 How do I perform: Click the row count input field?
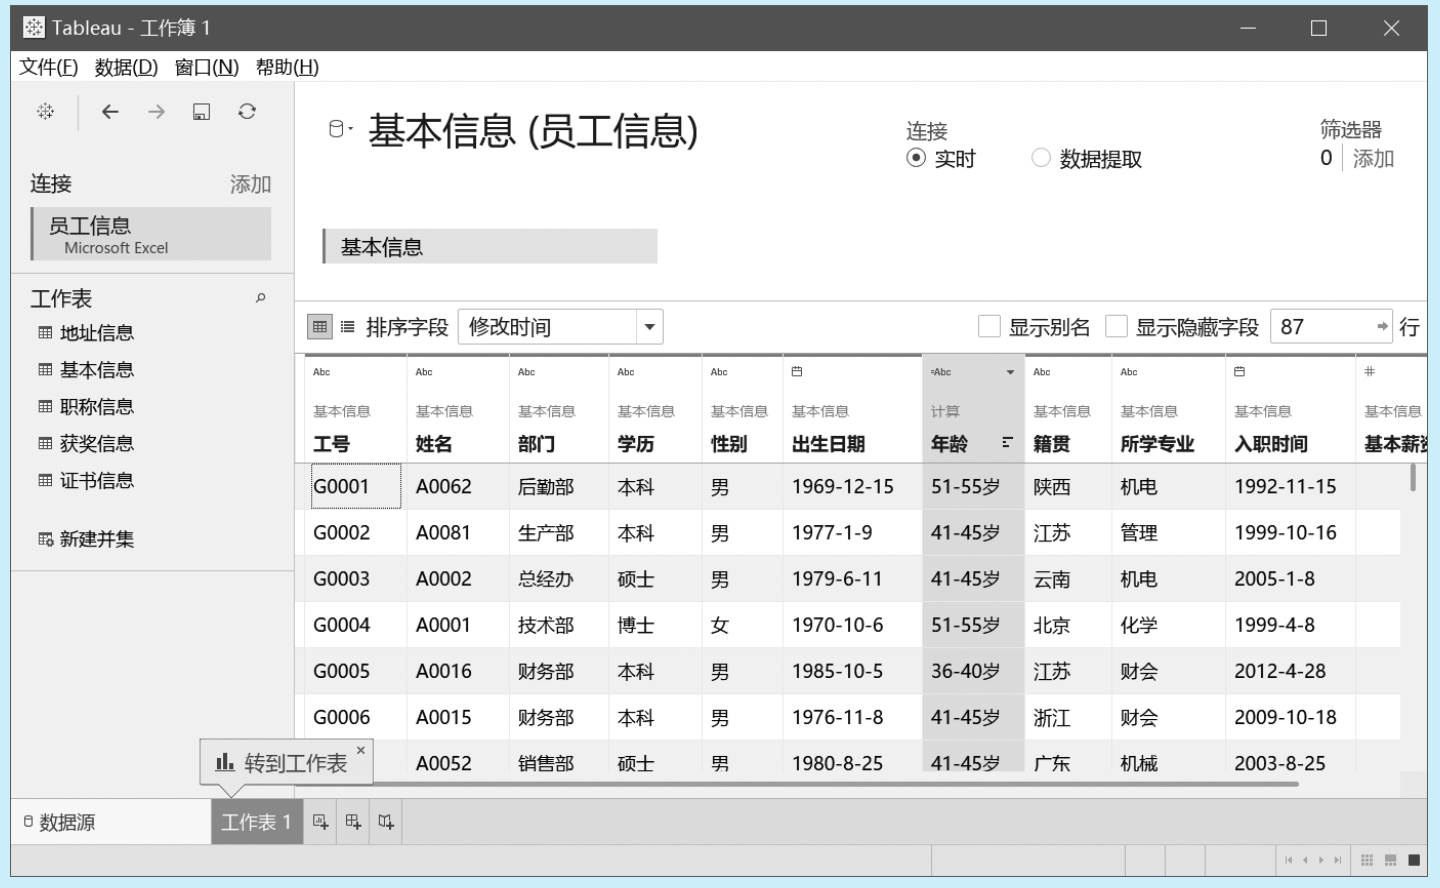coord(1320,327)
